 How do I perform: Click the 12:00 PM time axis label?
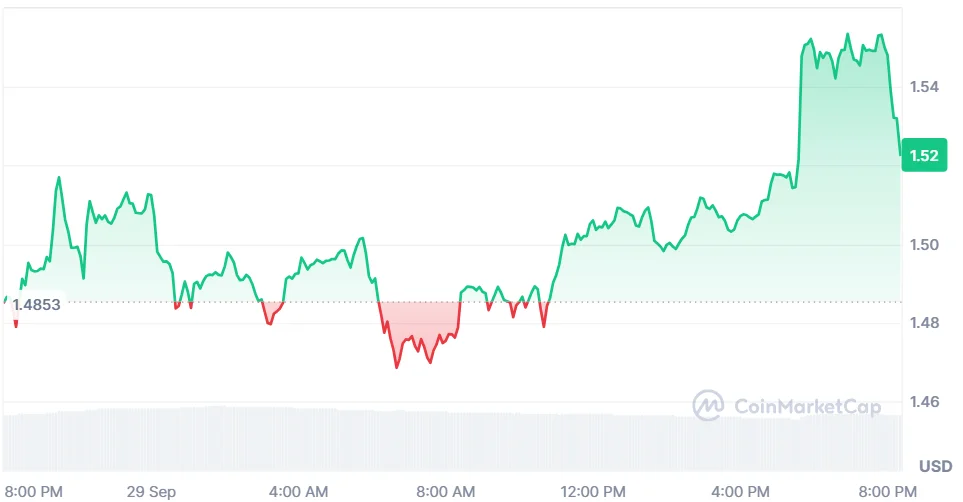pos(593,492)
